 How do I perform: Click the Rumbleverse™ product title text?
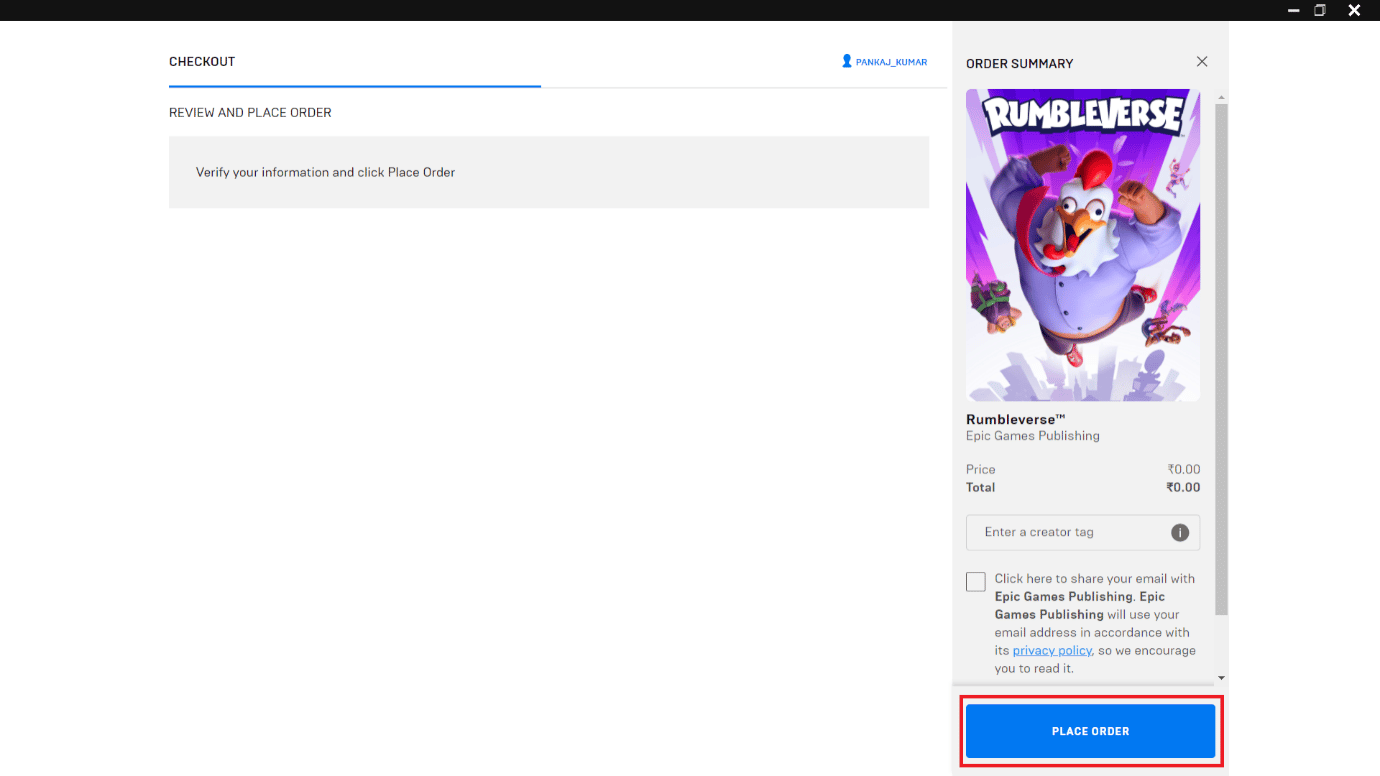(x=1016, y=420)
